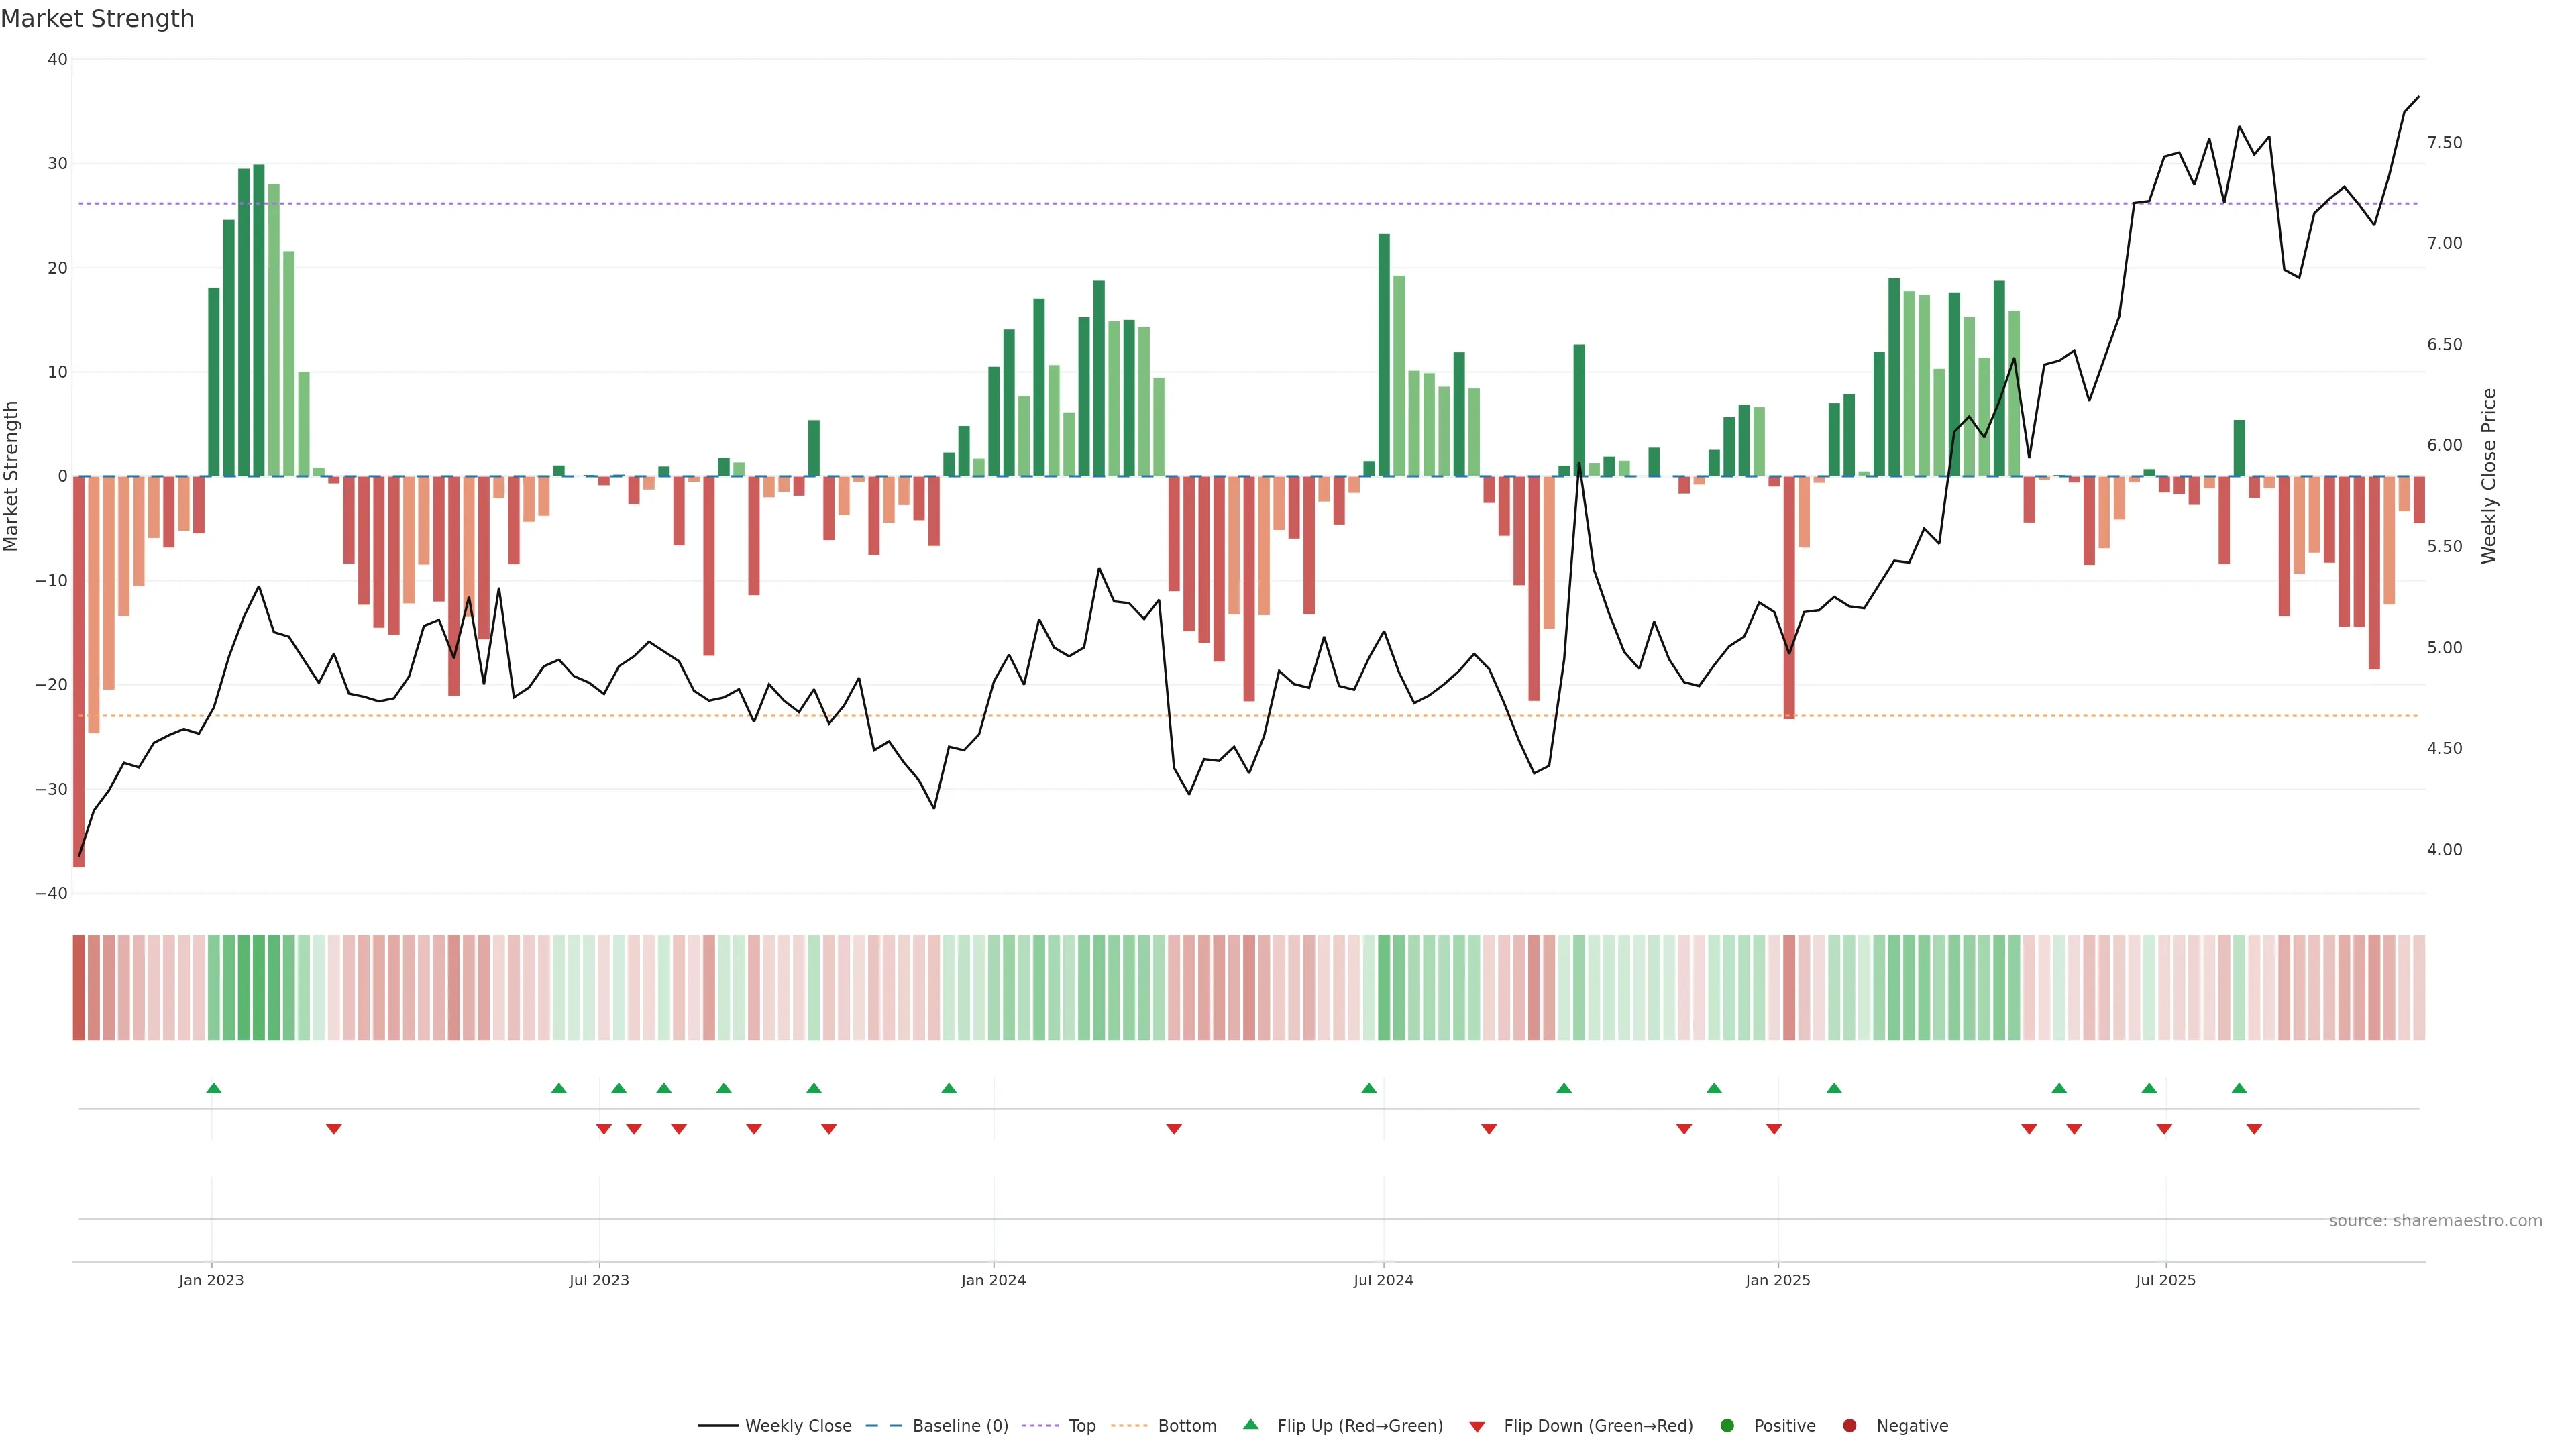Click the Weekly Close Price right axis title

coord(2489,476)
